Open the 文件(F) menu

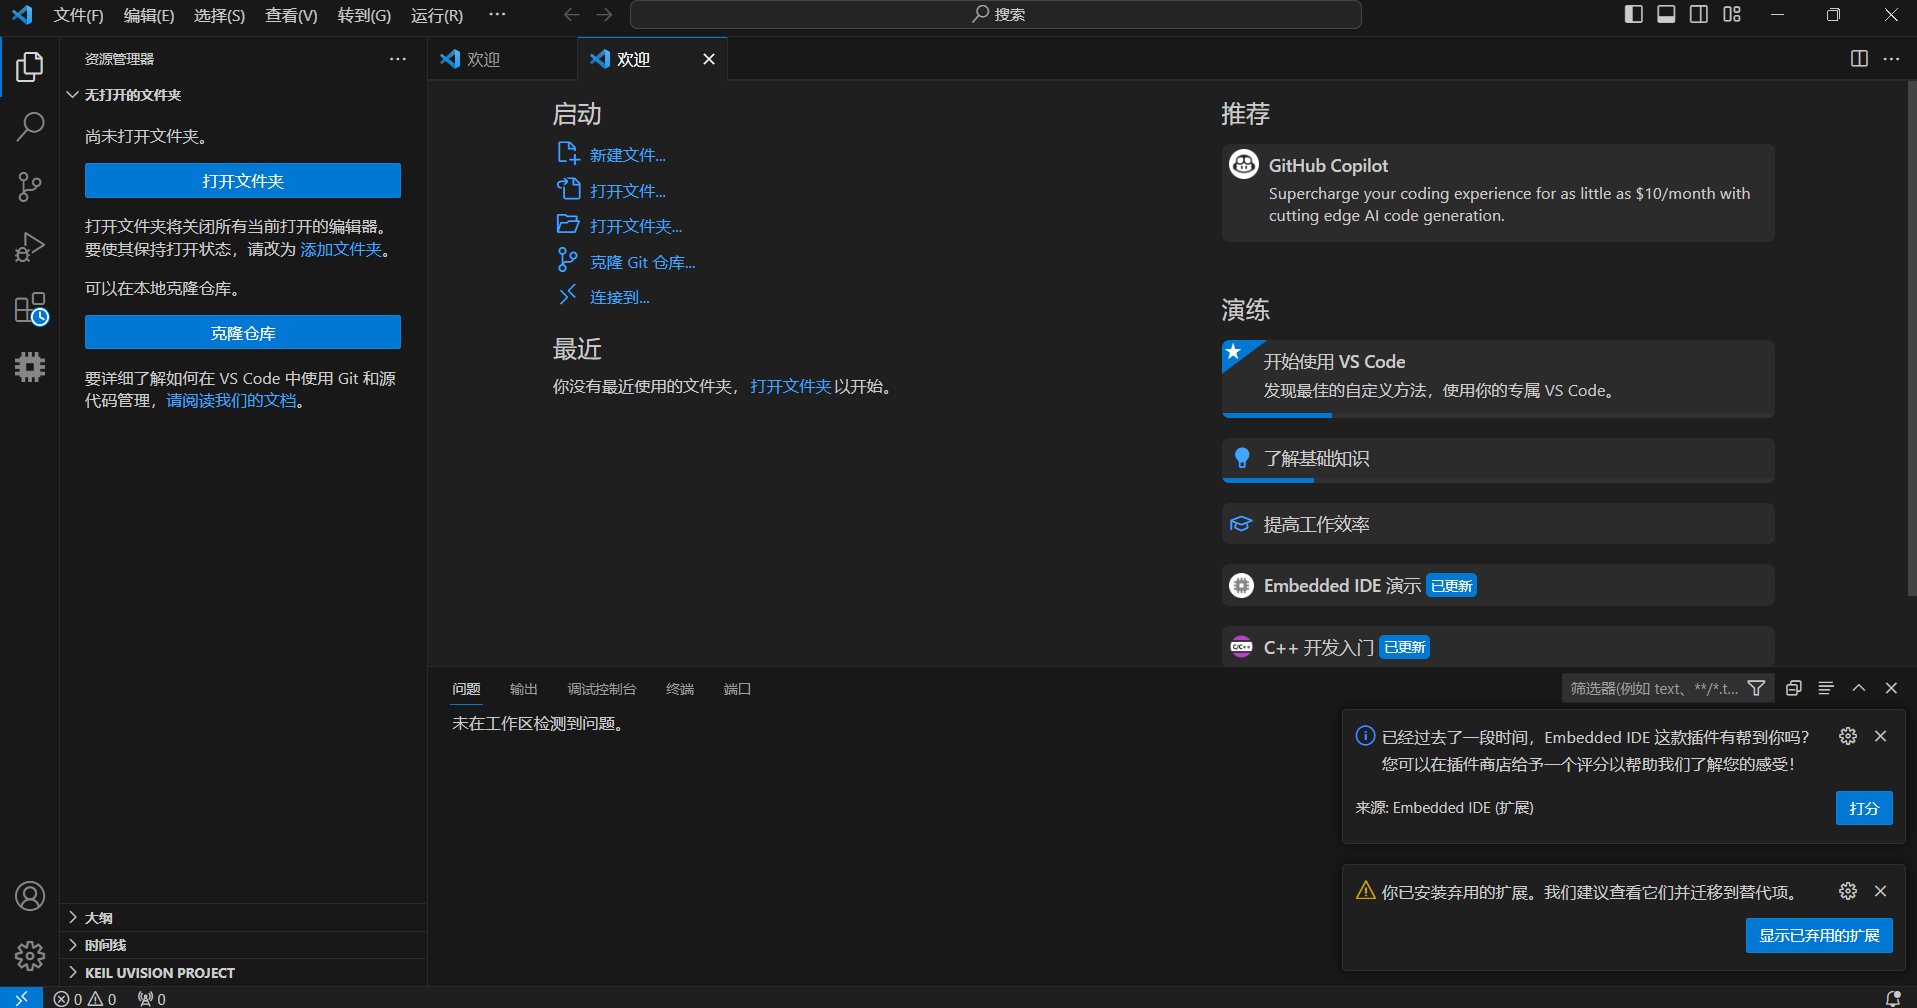click(78, 15)
